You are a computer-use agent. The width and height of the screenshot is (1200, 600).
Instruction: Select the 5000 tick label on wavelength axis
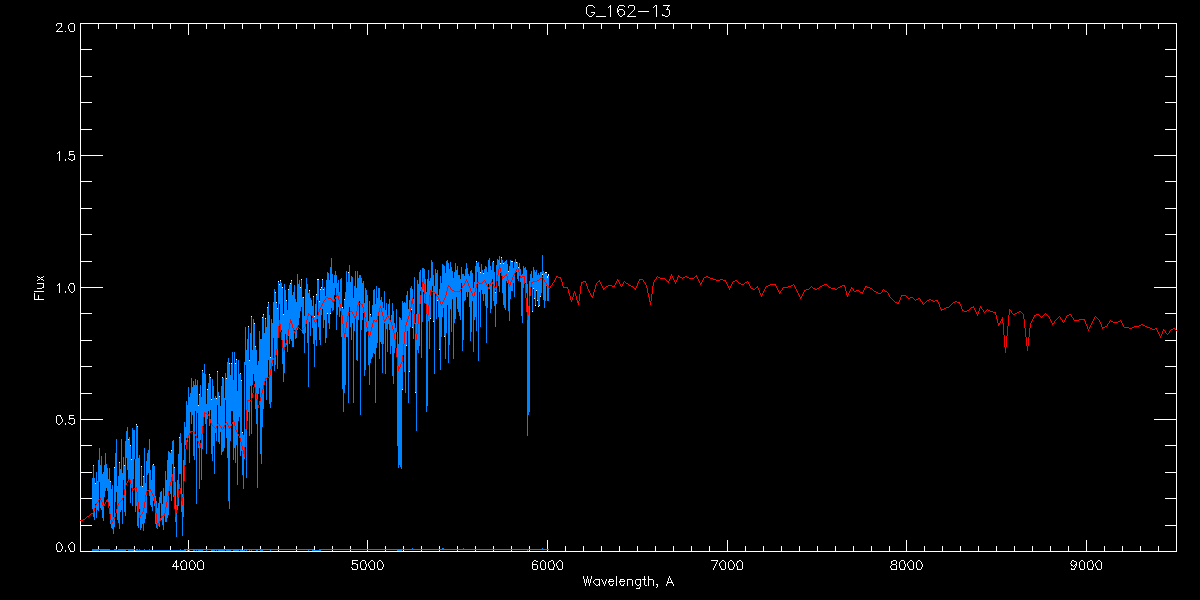click(367, 565)
